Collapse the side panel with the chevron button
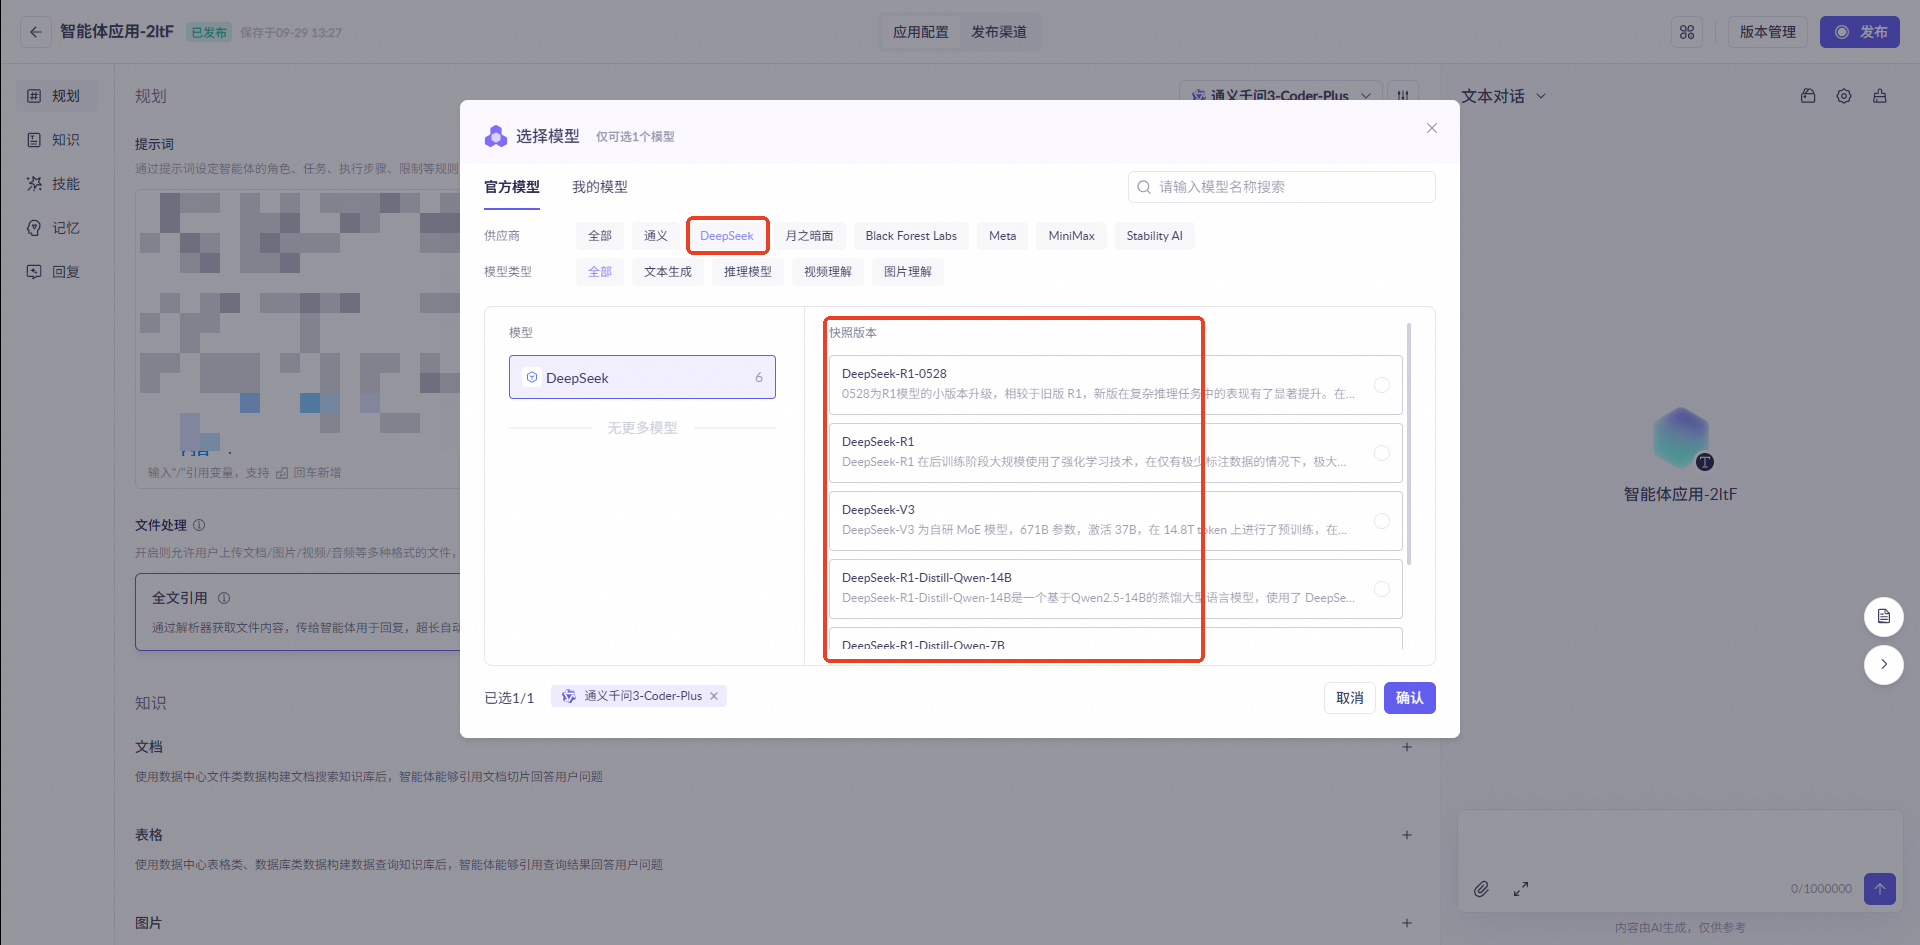This screenshot has height=945, width=1920. click(x=1884, y=664)
